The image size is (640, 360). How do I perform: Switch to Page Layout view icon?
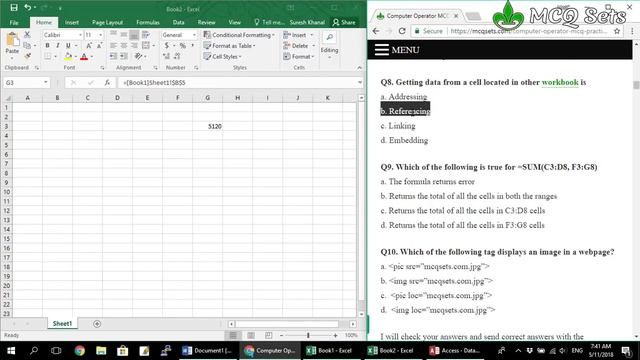251,335
